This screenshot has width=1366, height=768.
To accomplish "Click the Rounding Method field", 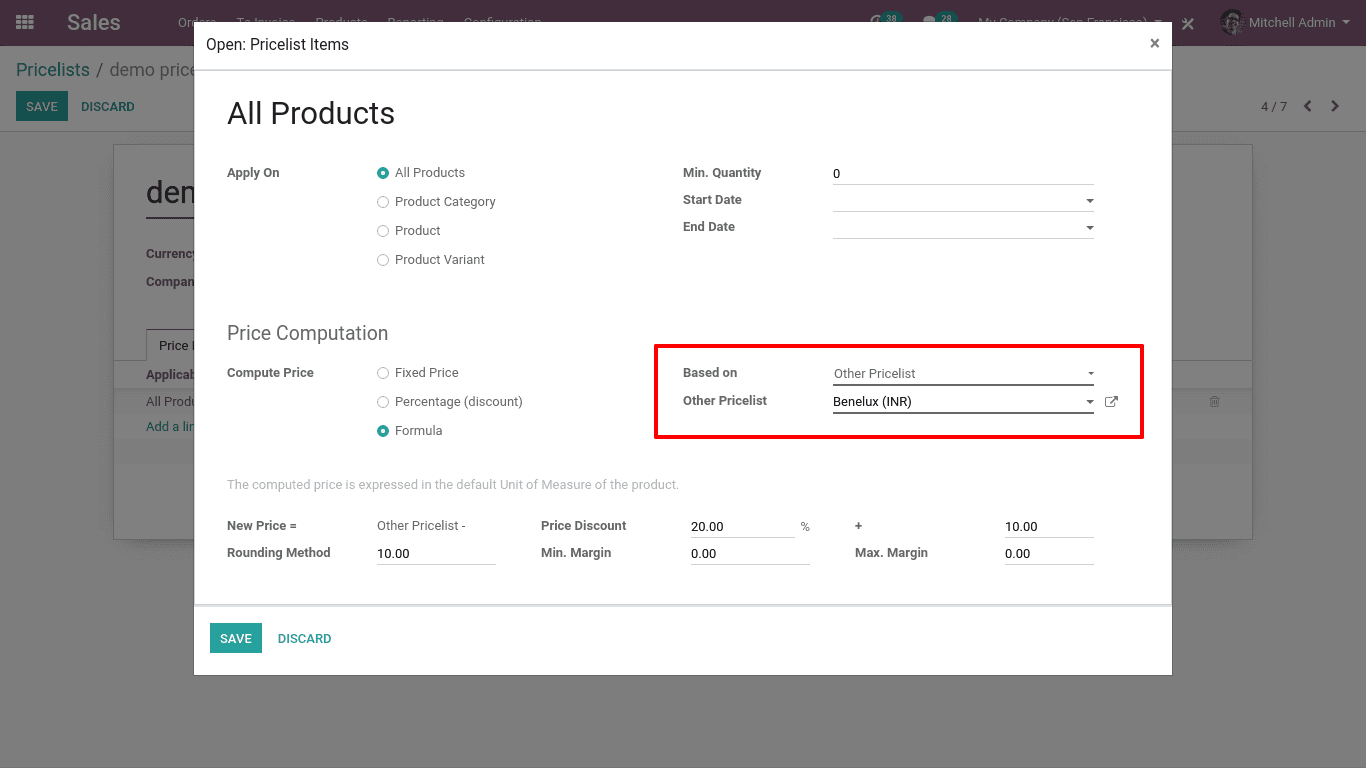I will click(x=436, y=553).
